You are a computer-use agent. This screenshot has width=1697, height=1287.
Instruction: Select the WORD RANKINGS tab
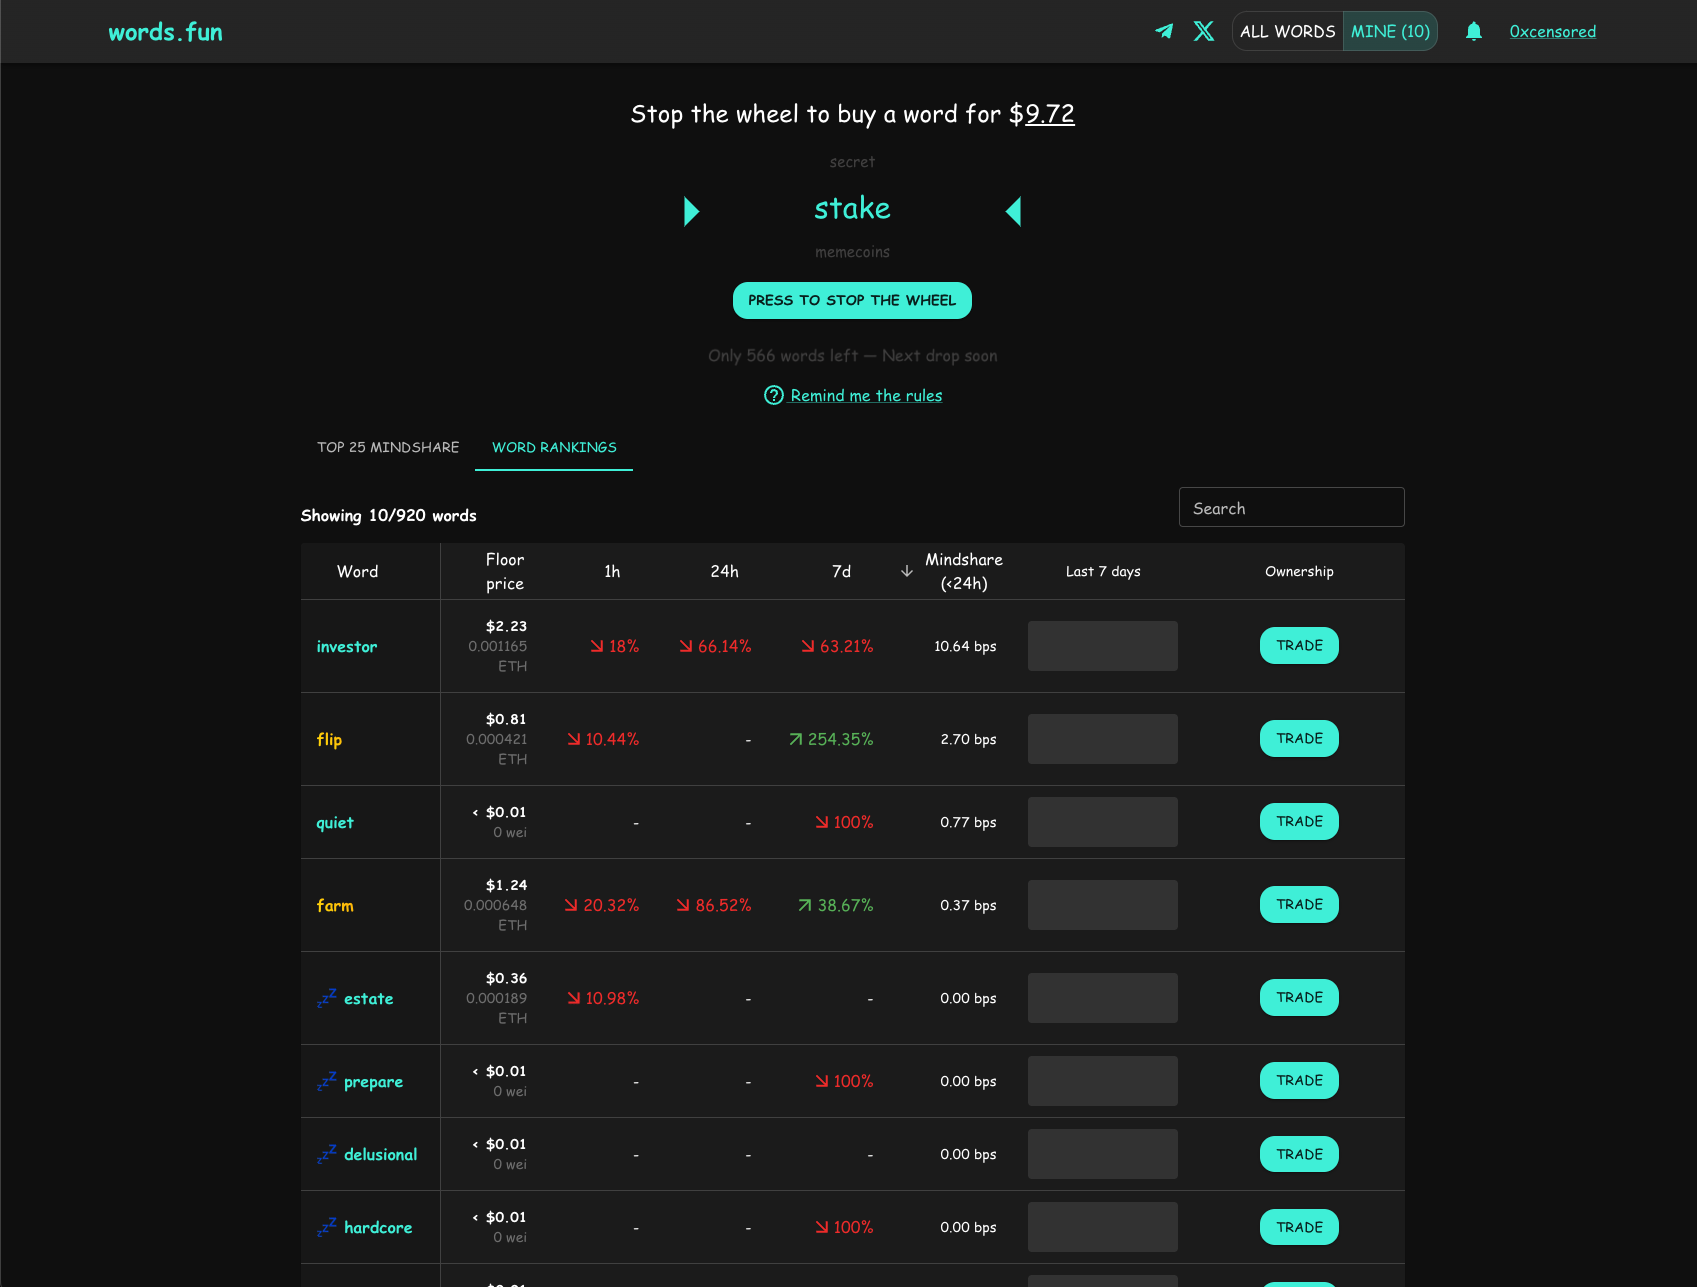[554, 447]
